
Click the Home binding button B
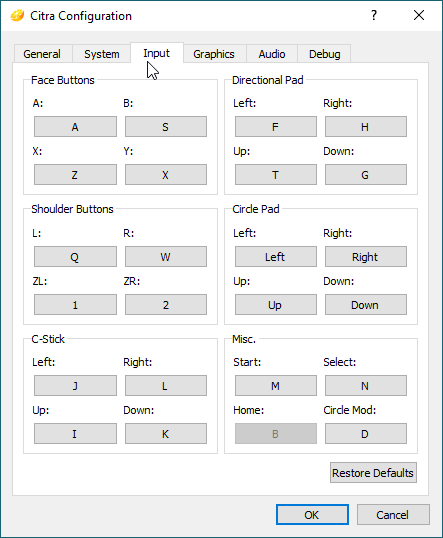[x=276, y=433]
